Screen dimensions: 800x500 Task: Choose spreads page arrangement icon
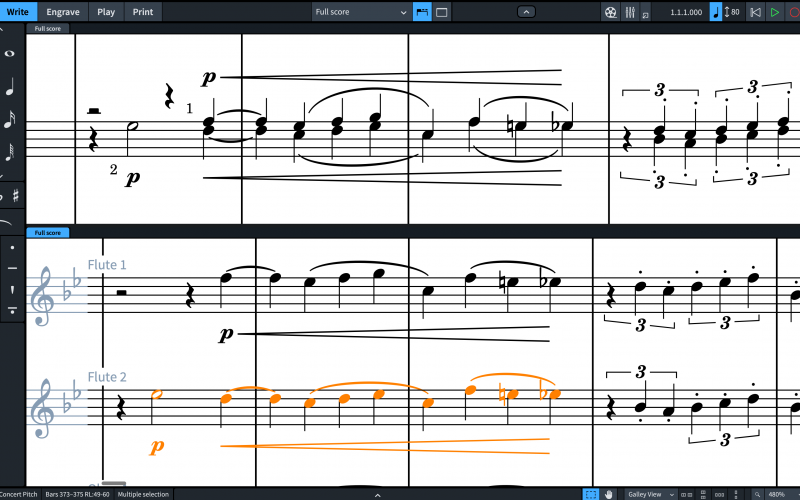coord(687,494)
